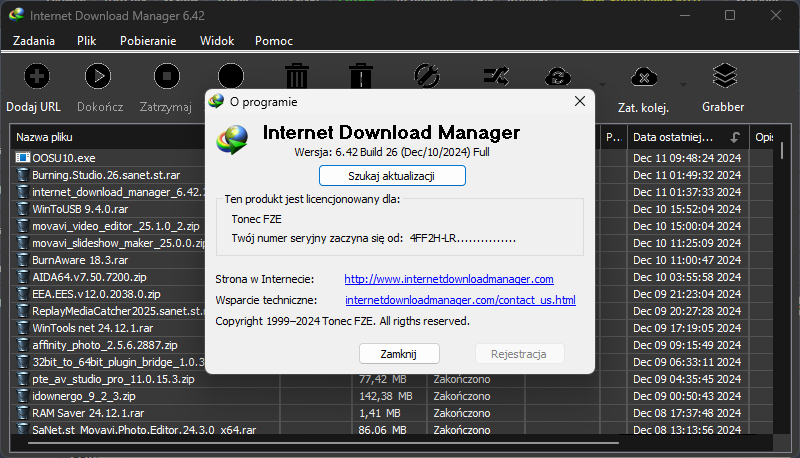Open scheduler via crossed arrows icon
The height and width of the screenshot is (458, 800).
(496, 77)
